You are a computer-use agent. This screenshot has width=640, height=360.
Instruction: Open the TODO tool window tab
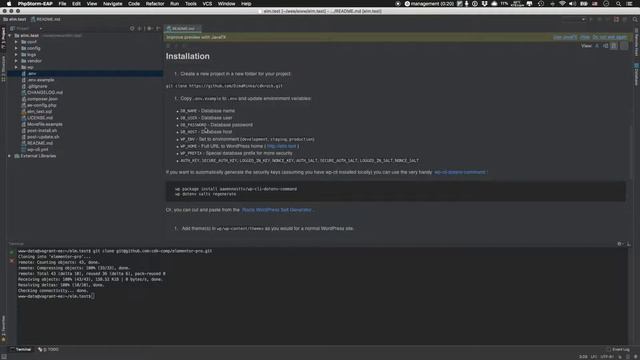[x=49, y=349]
